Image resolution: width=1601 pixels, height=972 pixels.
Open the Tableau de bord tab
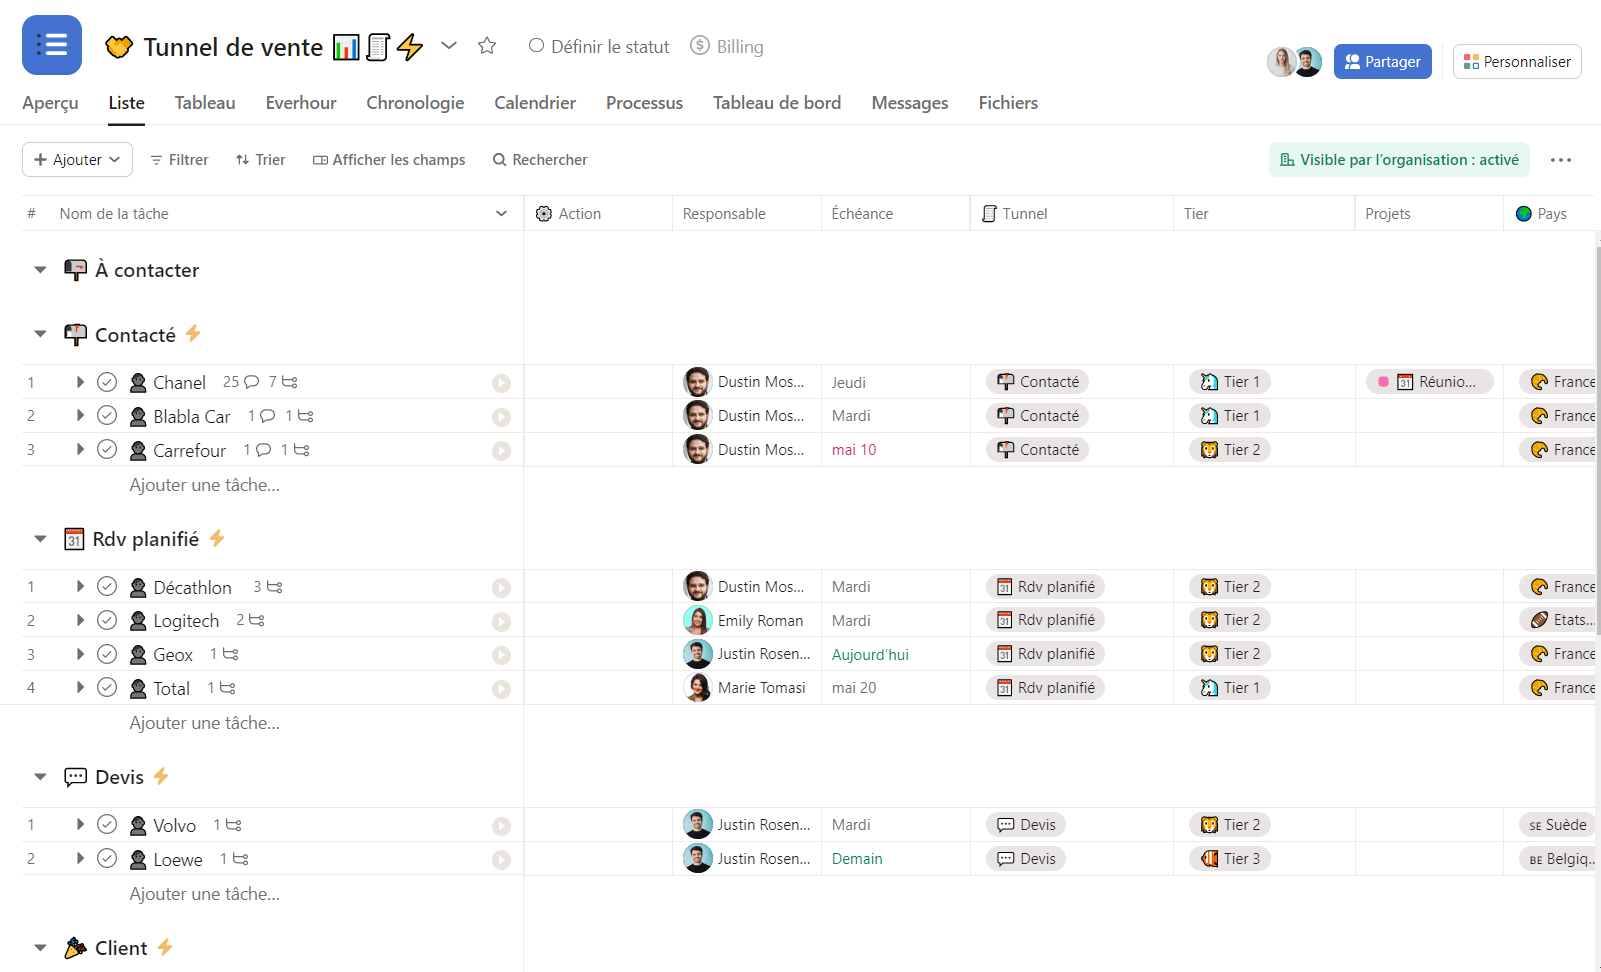pyautogui.click(x=776, y=103)
